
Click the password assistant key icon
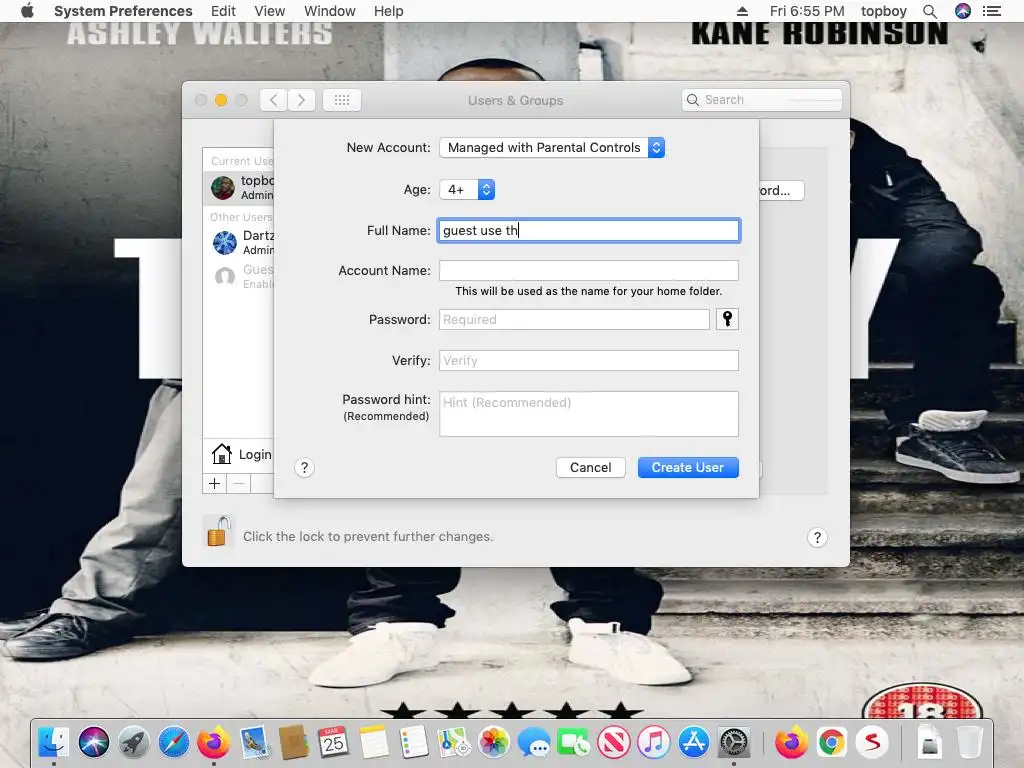click(728, 319)
